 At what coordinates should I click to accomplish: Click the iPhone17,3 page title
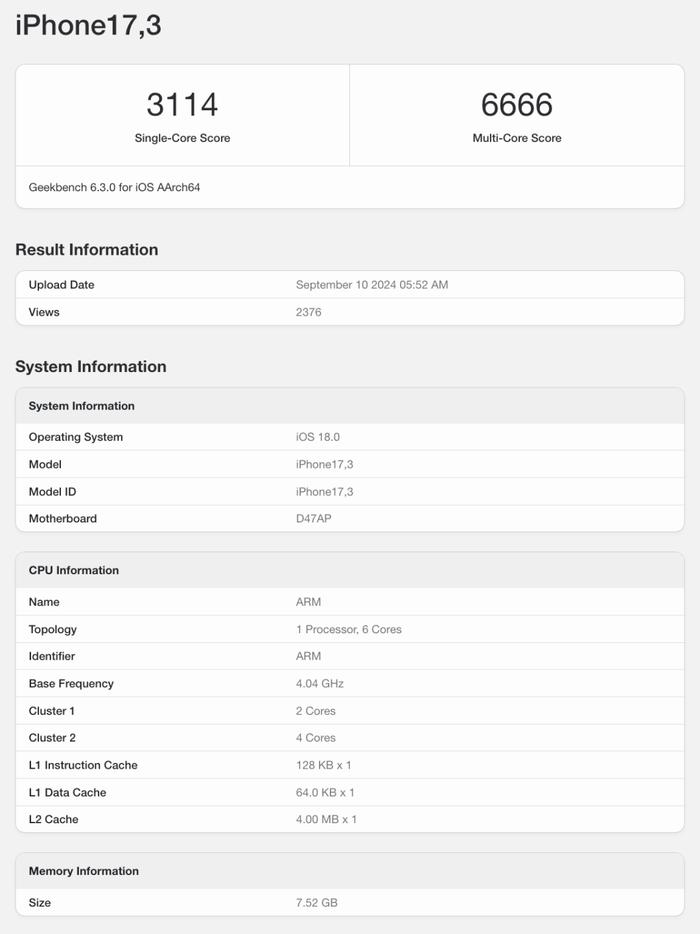[x=88, y=26]
